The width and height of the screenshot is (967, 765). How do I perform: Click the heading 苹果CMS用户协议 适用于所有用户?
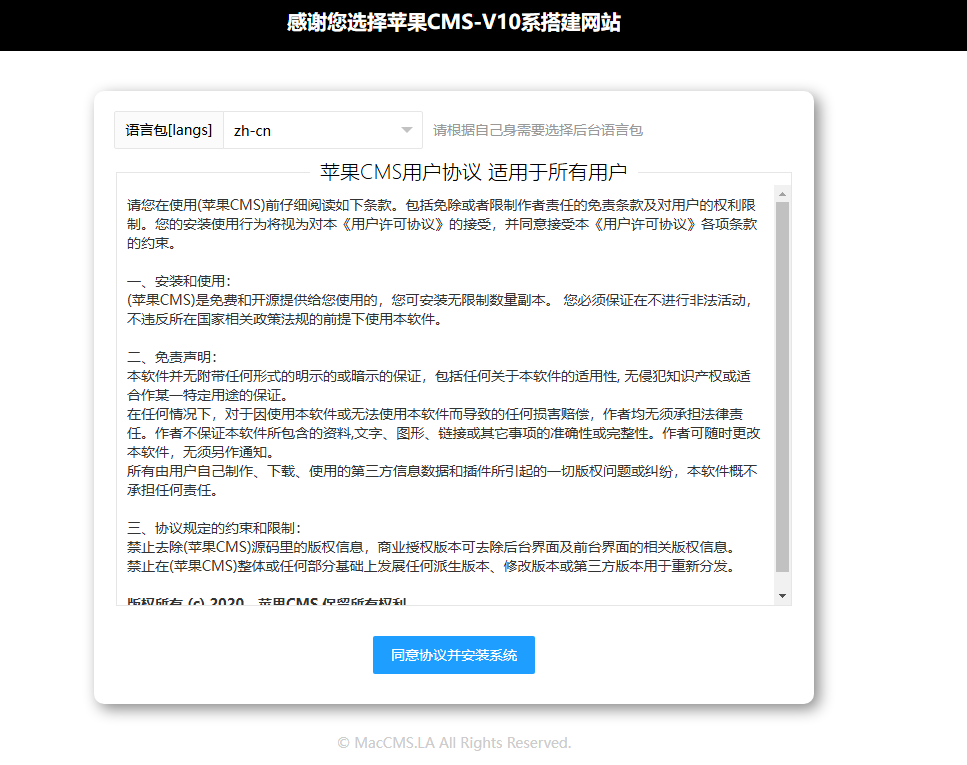474,172
